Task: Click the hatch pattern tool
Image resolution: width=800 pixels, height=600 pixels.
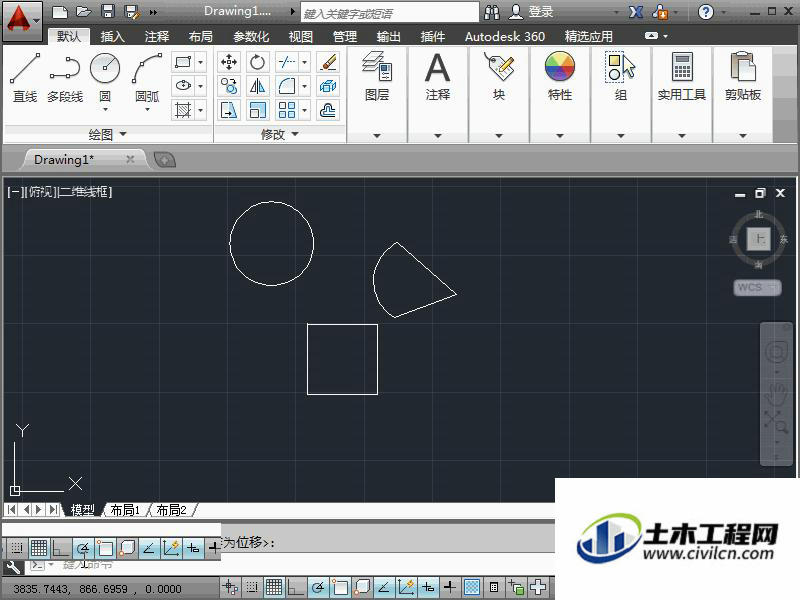Action: pyautogui.click(x=183, y=110)
